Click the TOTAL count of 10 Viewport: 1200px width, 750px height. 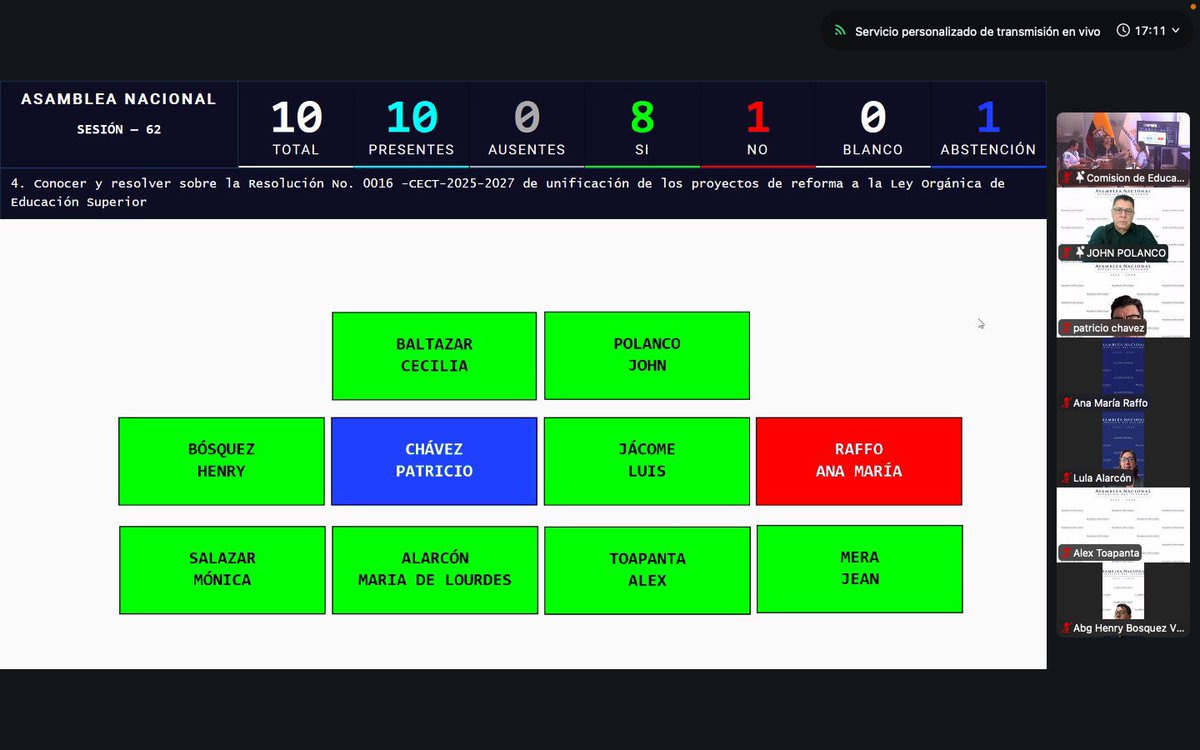(296, 118)
